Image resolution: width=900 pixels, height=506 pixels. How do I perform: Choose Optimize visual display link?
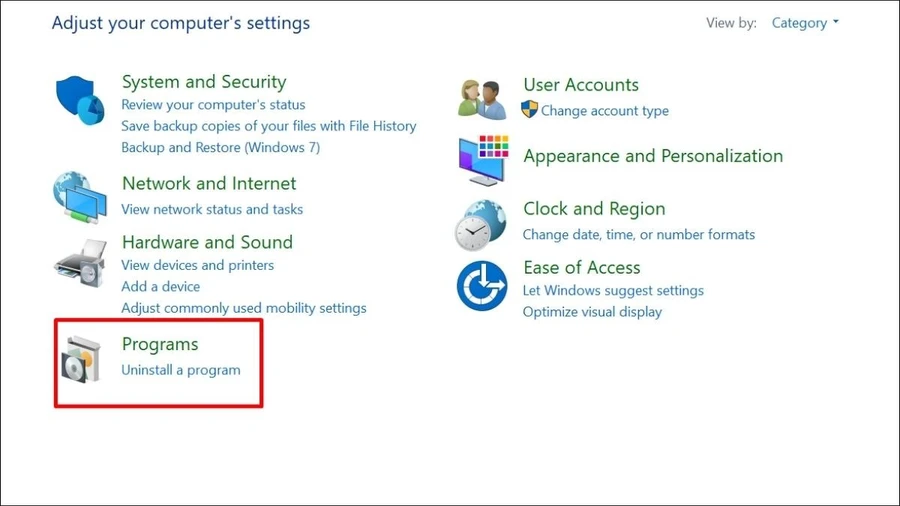592,312
